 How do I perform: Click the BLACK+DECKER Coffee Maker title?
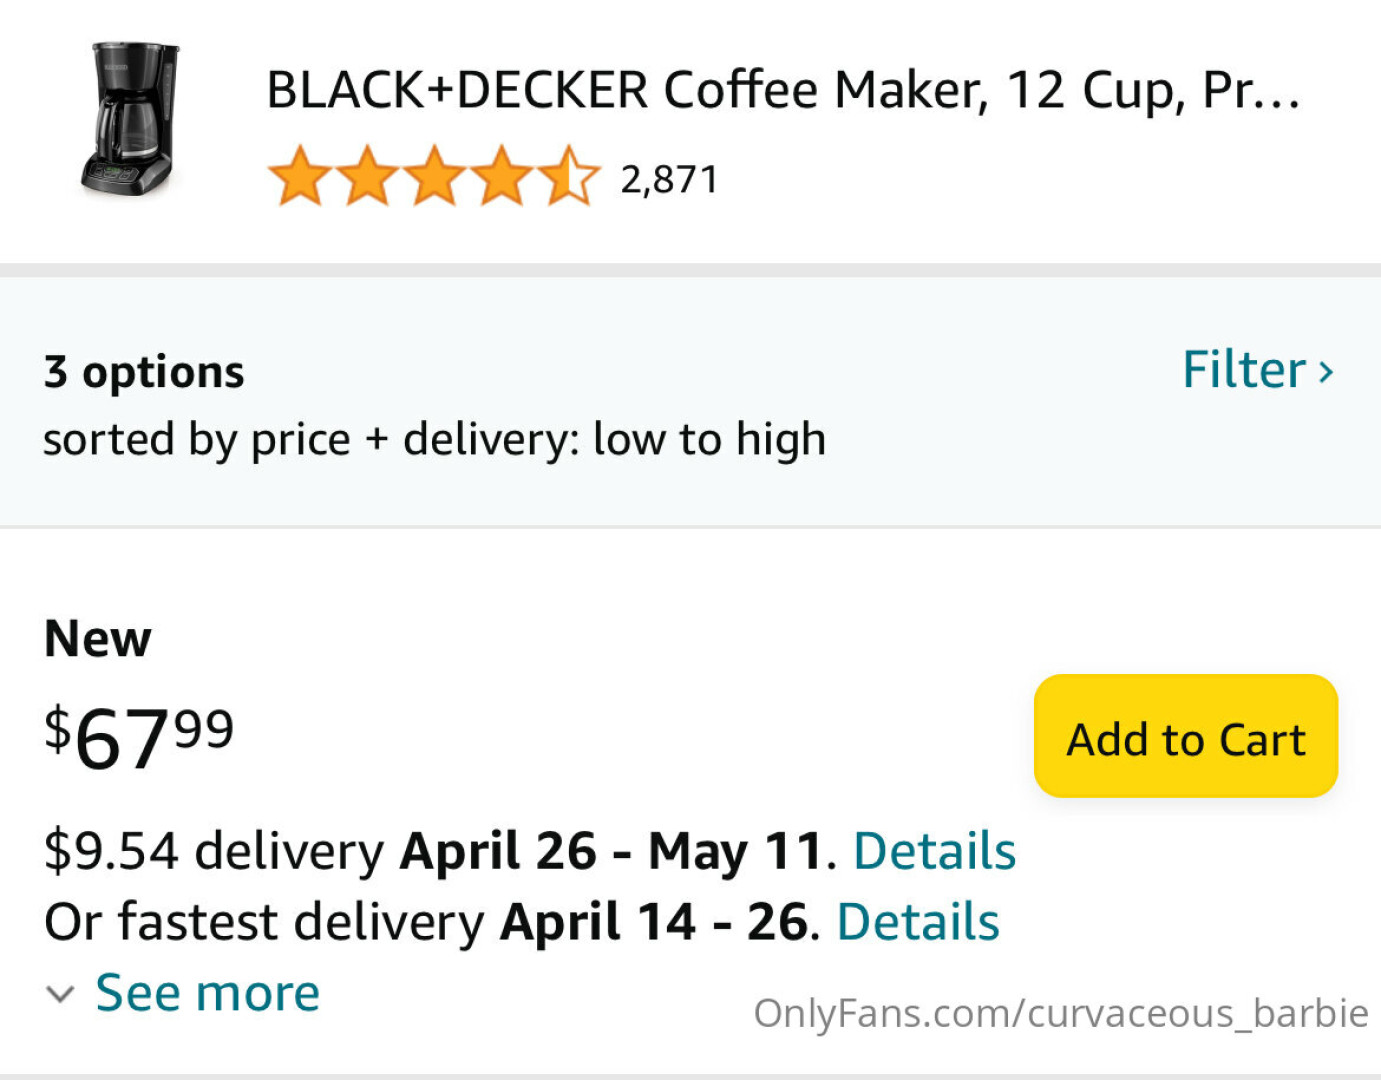point(782,91)
